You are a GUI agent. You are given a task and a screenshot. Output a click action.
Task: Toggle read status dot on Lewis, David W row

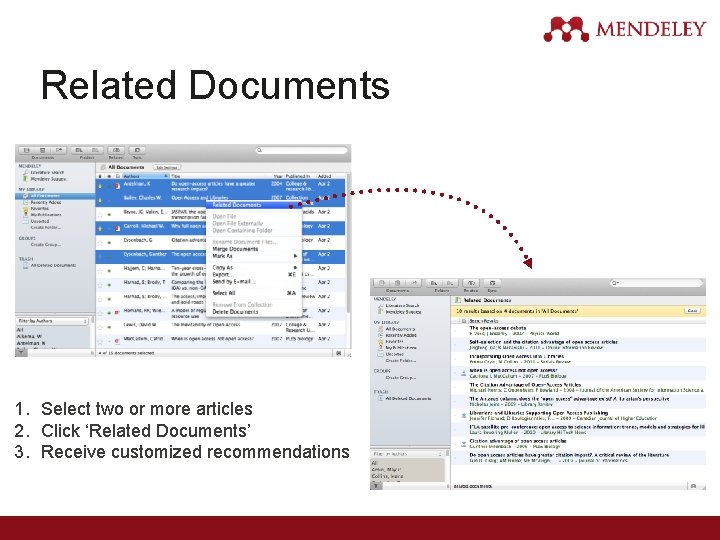109,327
